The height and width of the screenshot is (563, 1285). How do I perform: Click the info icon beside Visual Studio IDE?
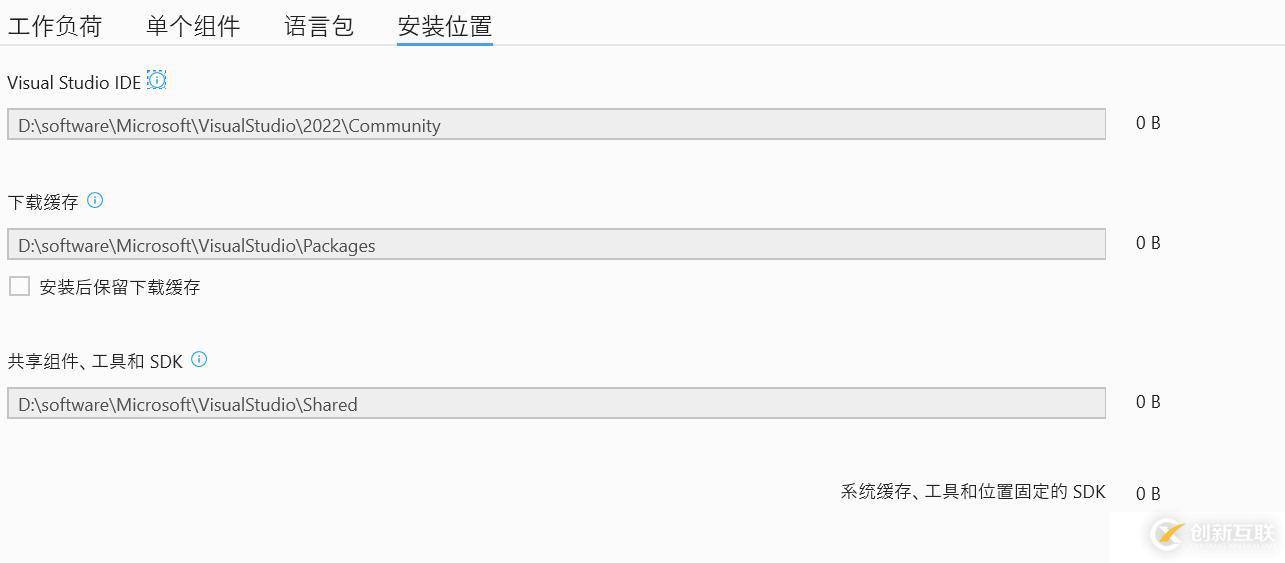pyautogui.click(x=157, y=81)
